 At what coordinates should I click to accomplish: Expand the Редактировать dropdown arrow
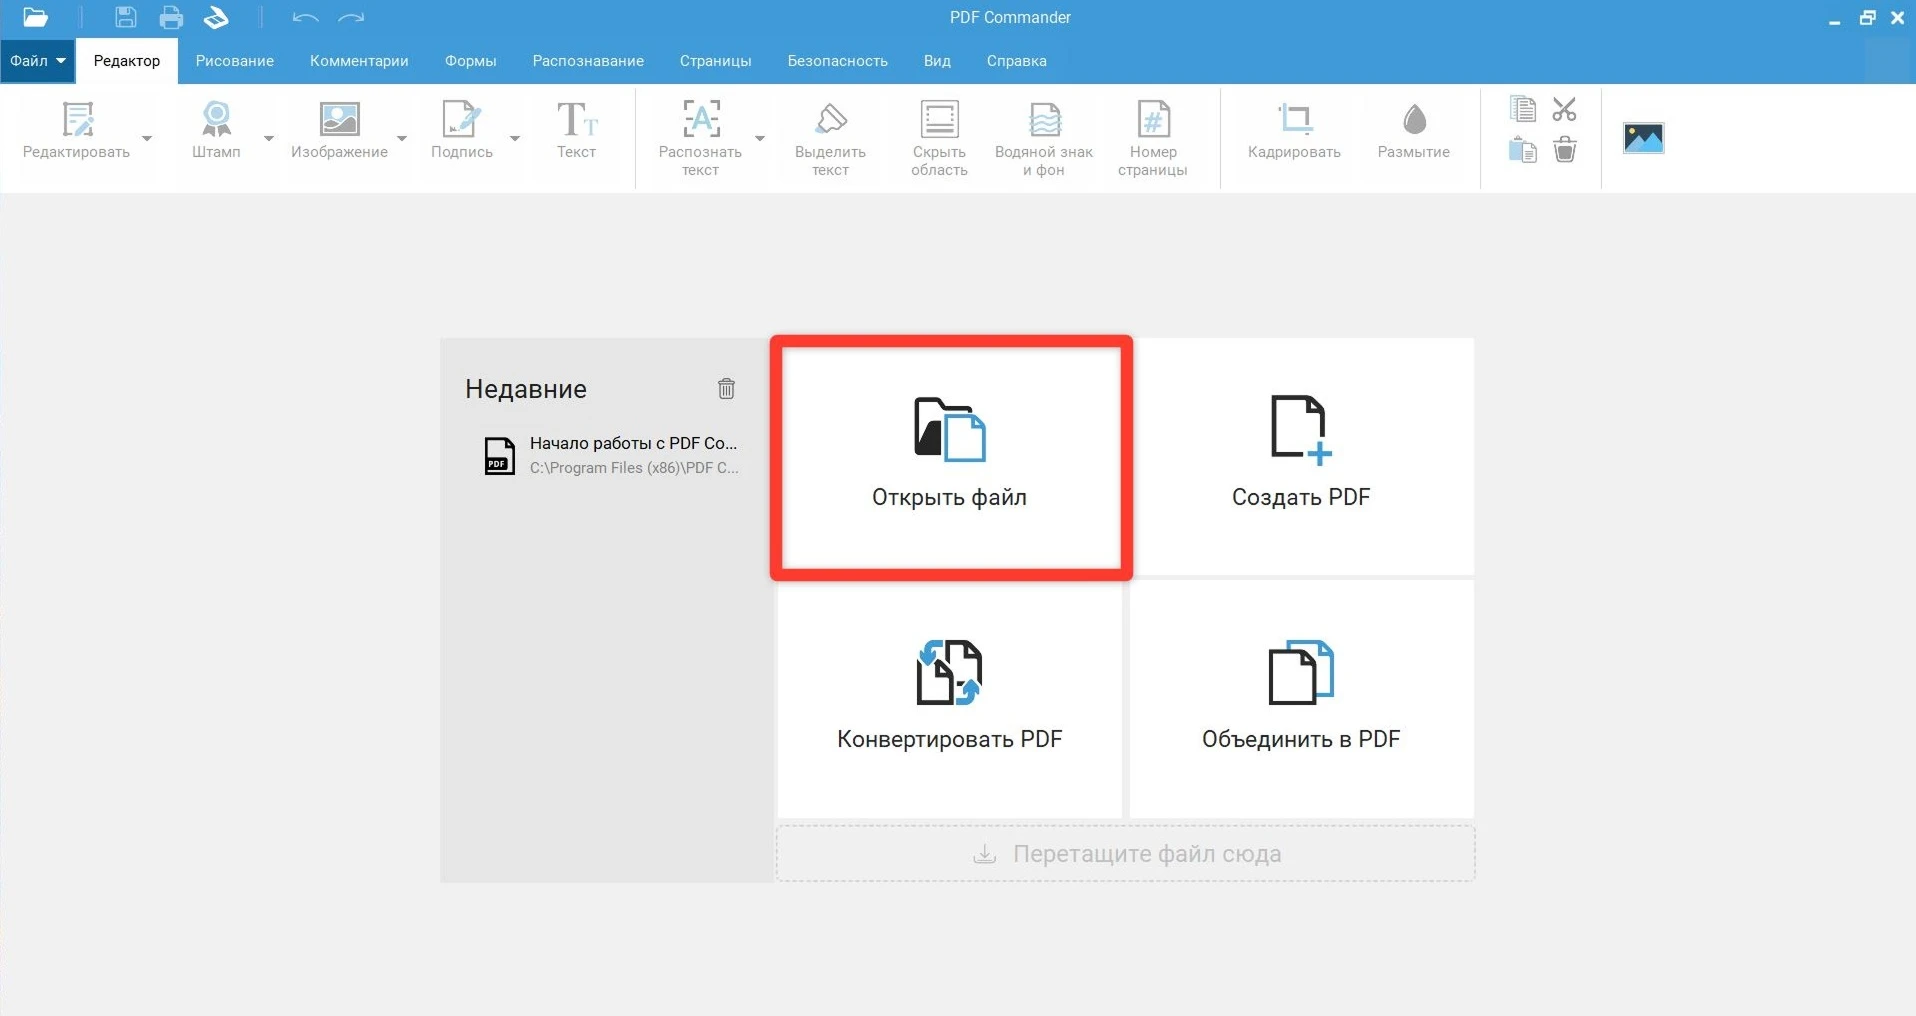click(147, 138)
